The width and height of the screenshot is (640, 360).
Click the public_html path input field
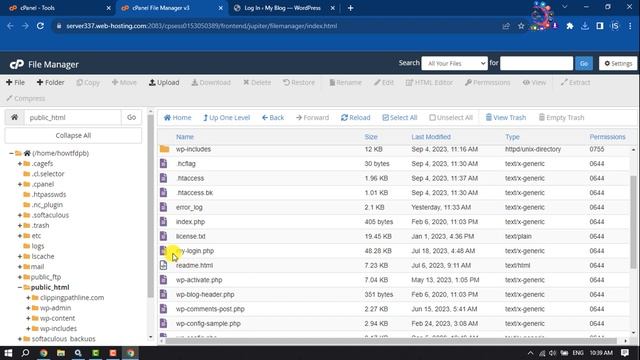tap(73, 117)
